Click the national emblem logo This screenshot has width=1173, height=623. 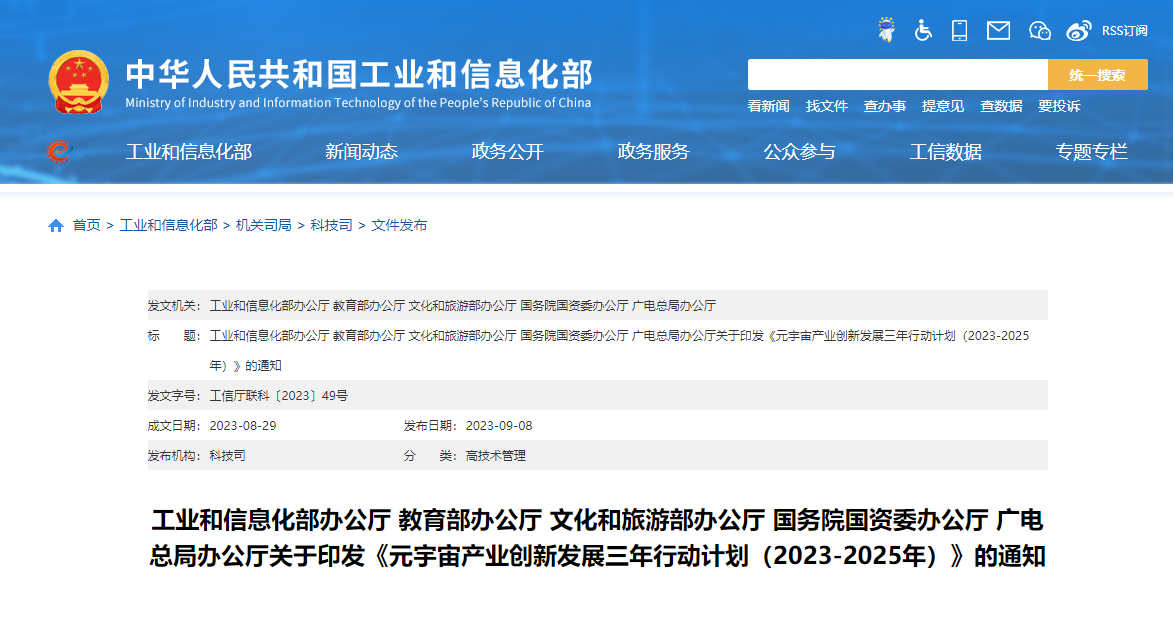pos(79,82)
